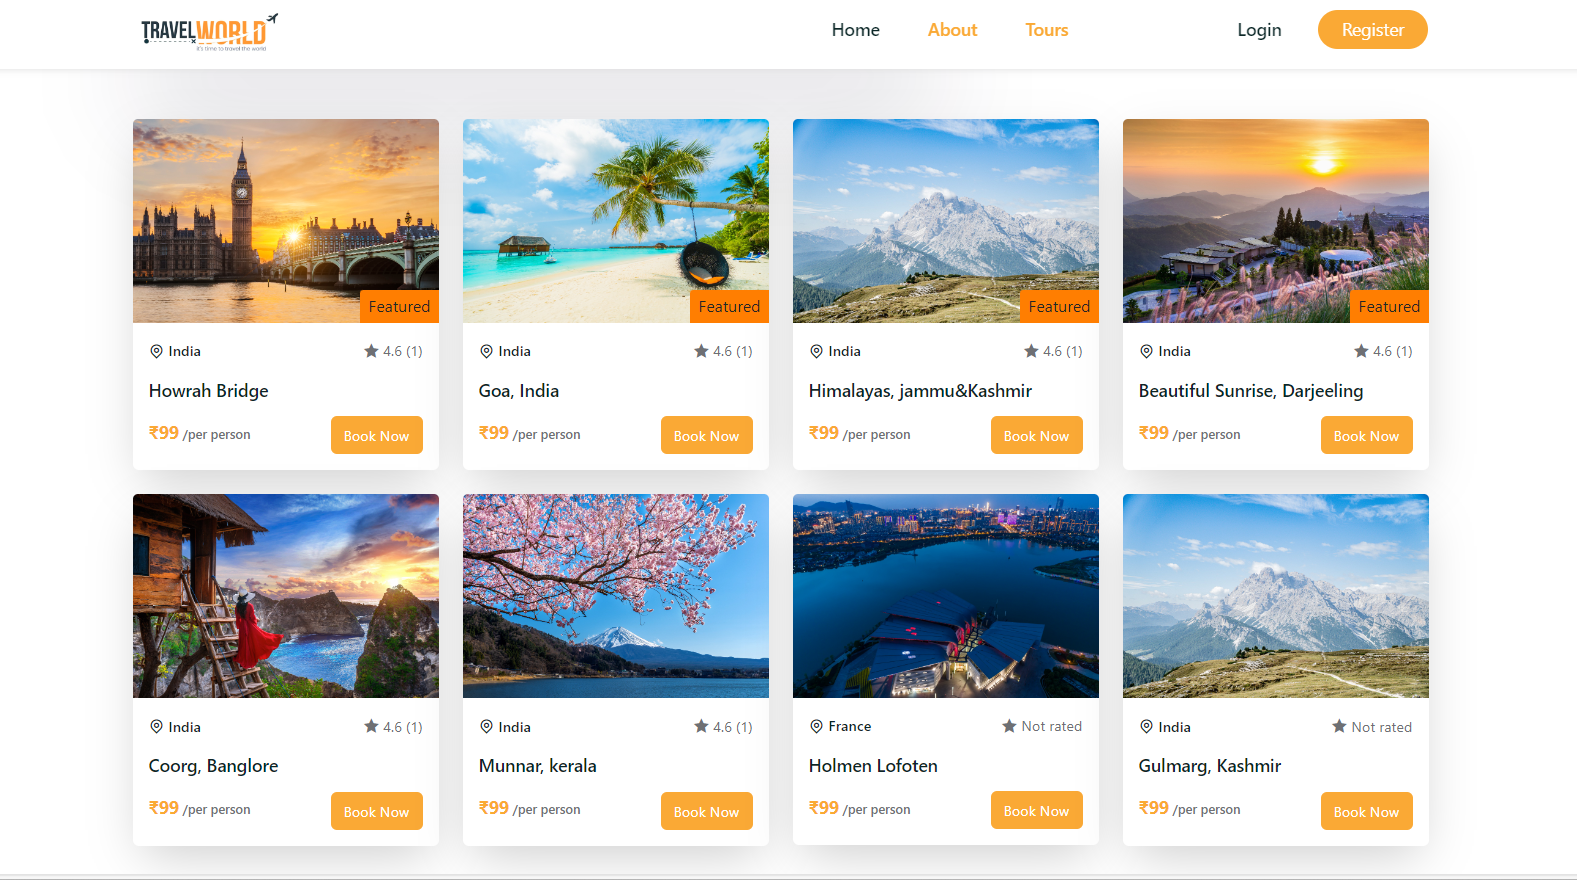Click the Coorg, Banglore treehouse photo
Viewport: 1577px width, 880px height.
pos(285,596)
